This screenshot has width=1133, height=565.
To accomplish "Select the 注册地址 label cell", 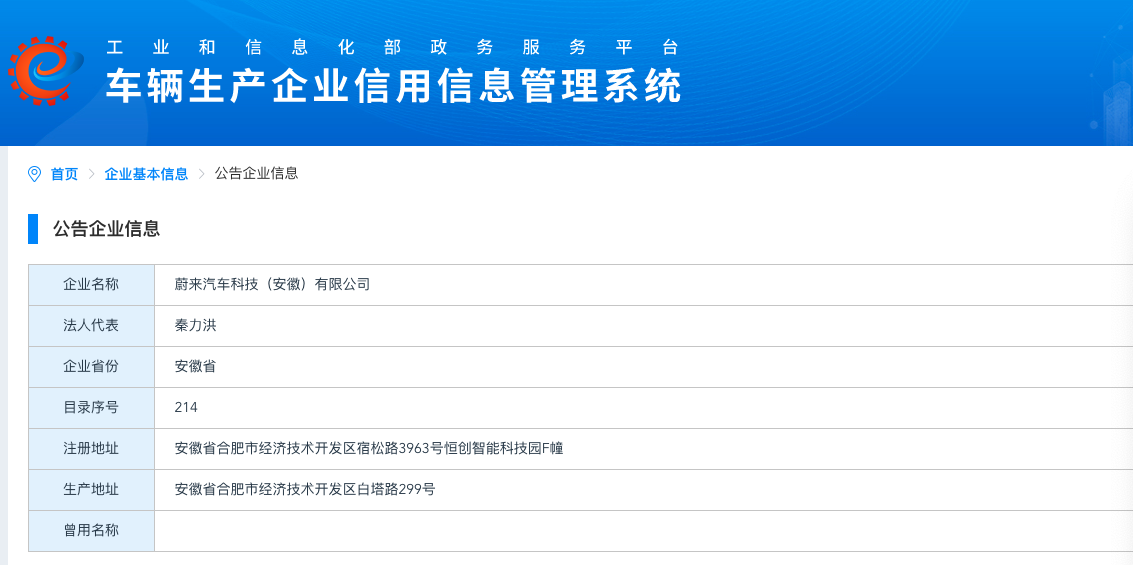I will [x=91, y=449].
